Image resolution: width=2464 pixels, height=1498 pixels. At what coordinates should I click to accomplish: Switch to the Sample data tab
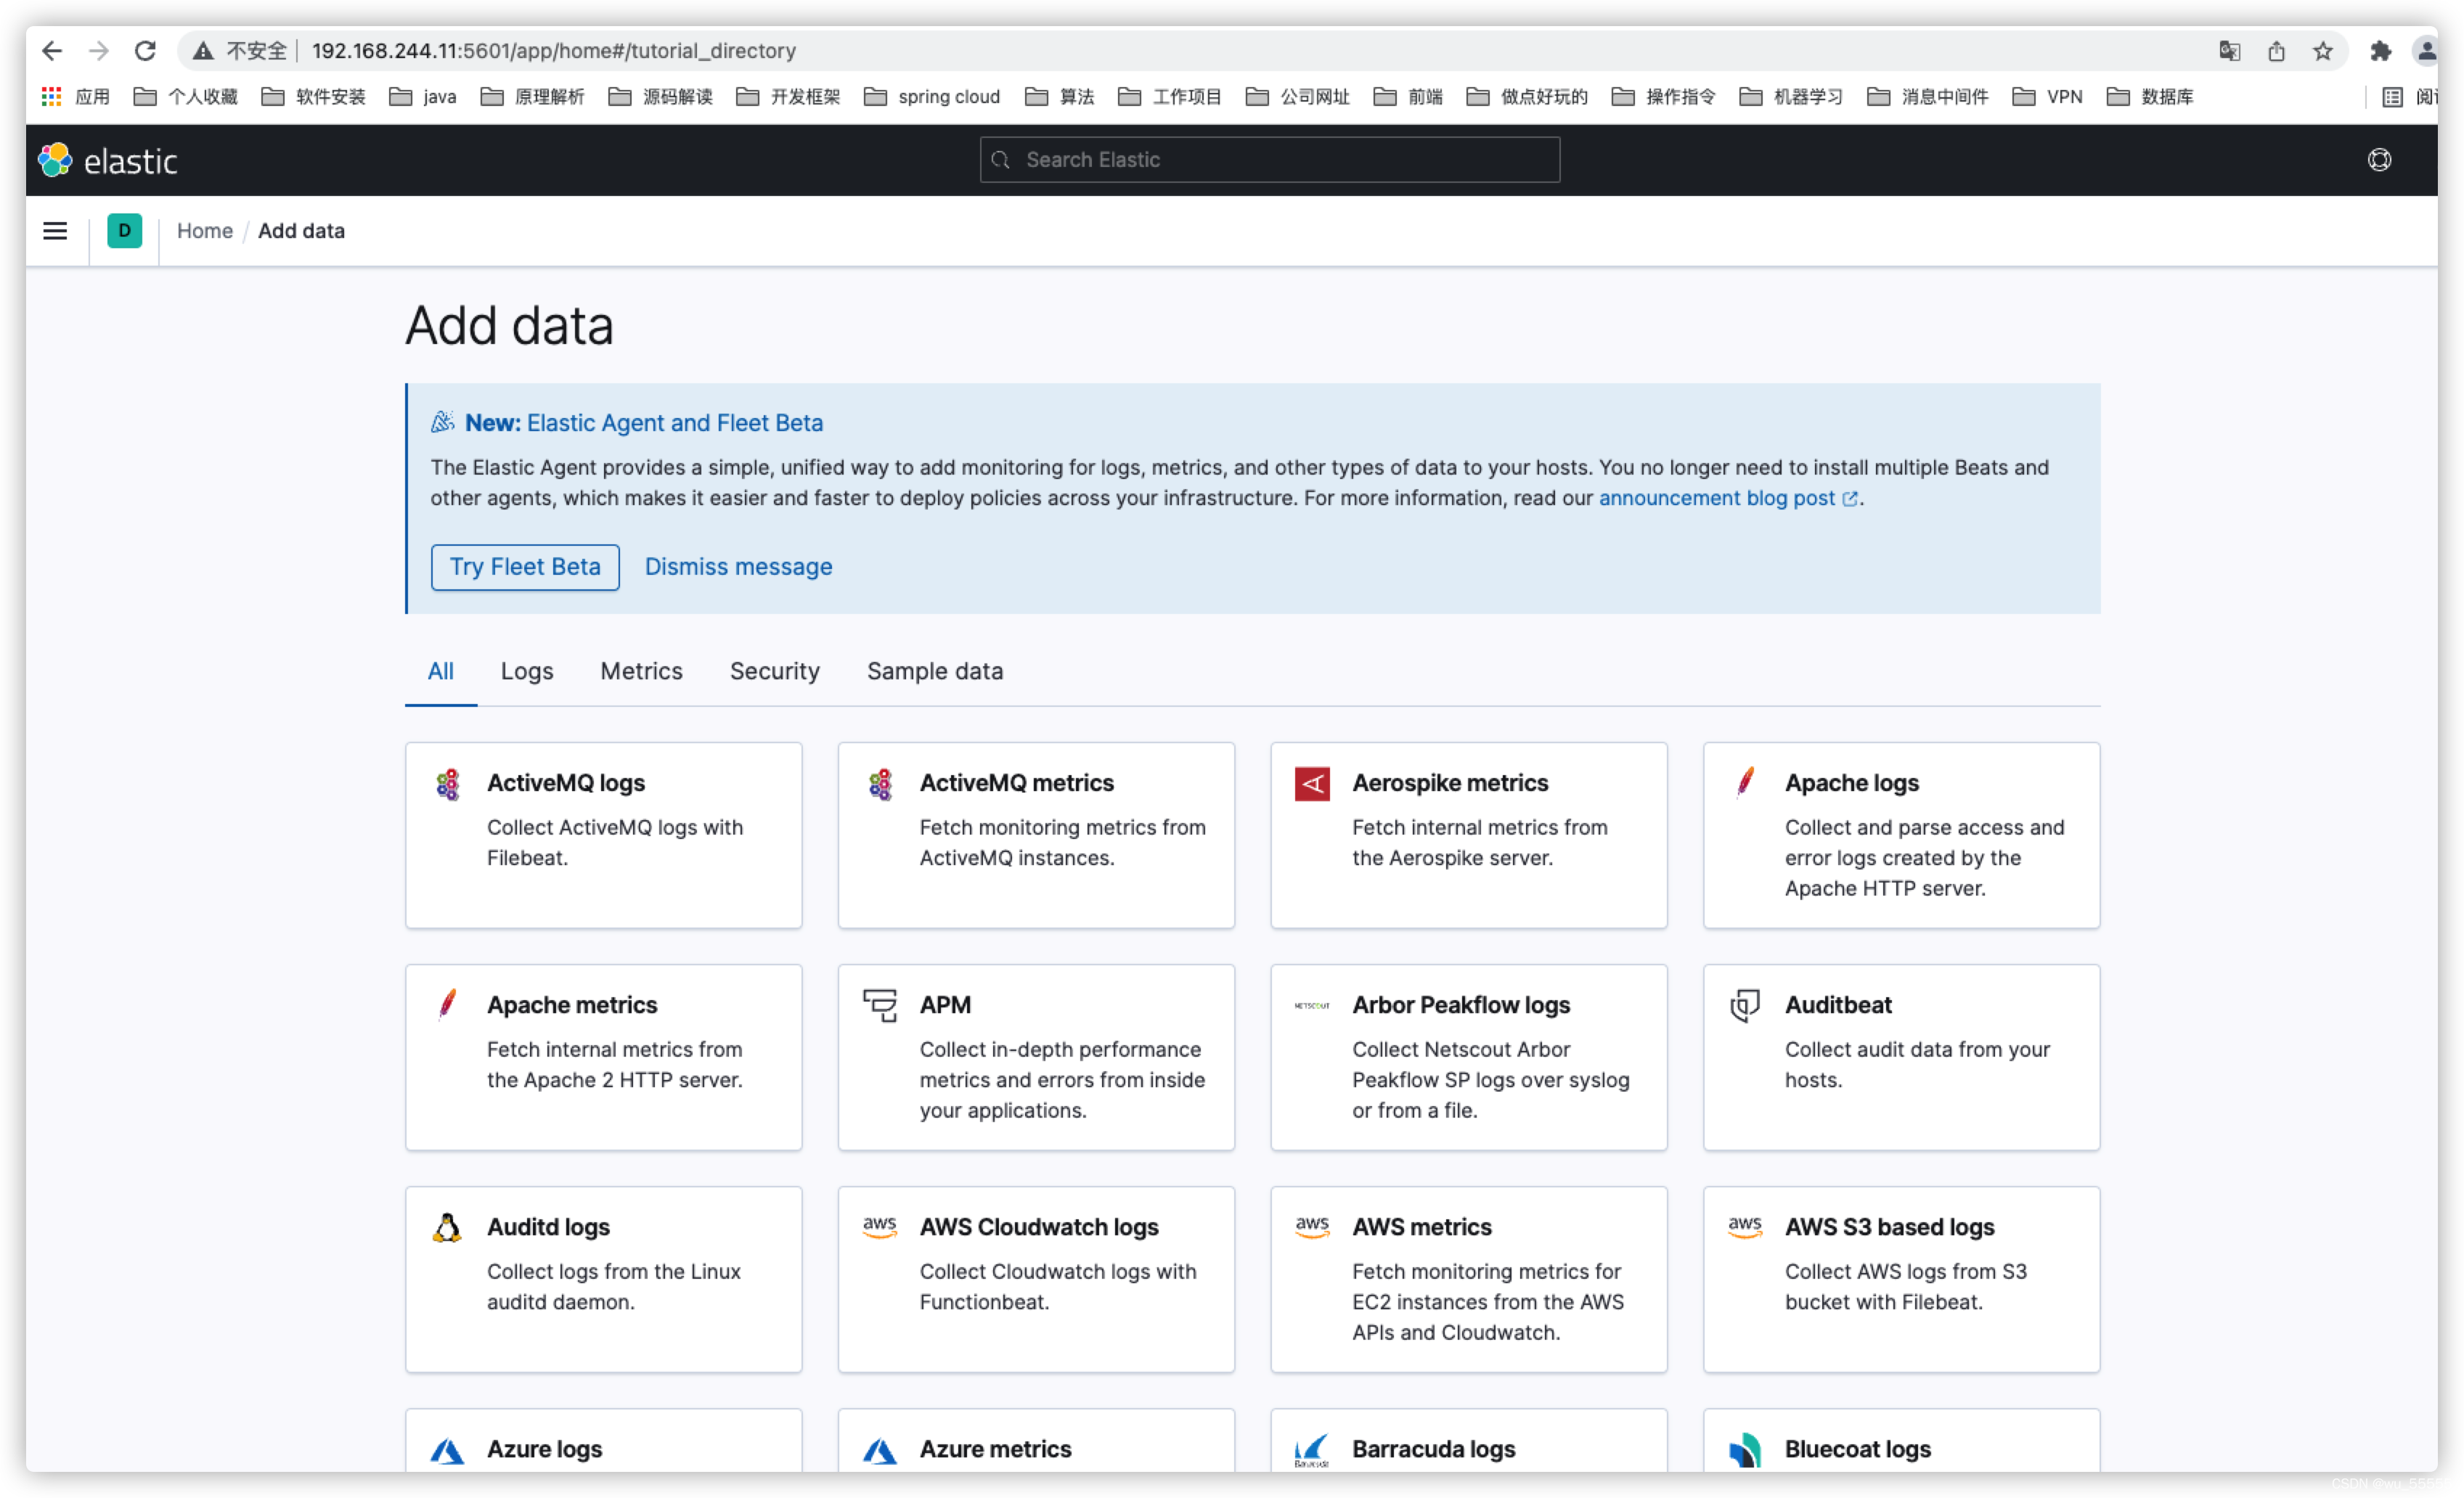[x=934, y=671]
